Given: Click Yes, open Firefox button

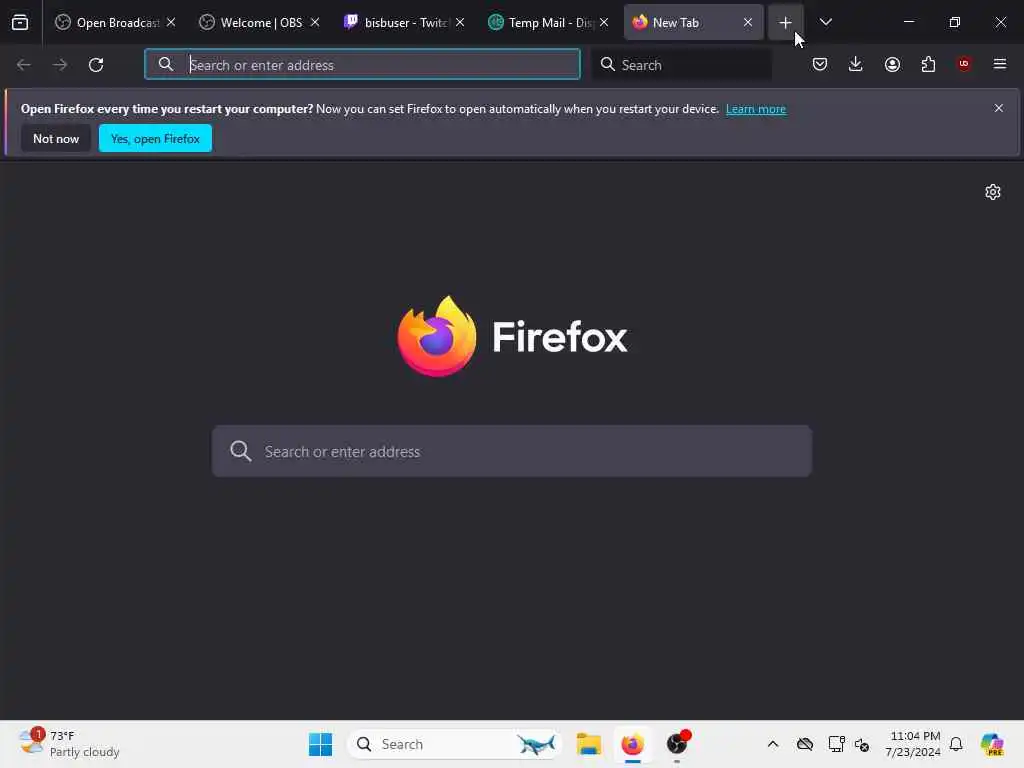Looking at the screenshot, I should (x=155, y=138).
